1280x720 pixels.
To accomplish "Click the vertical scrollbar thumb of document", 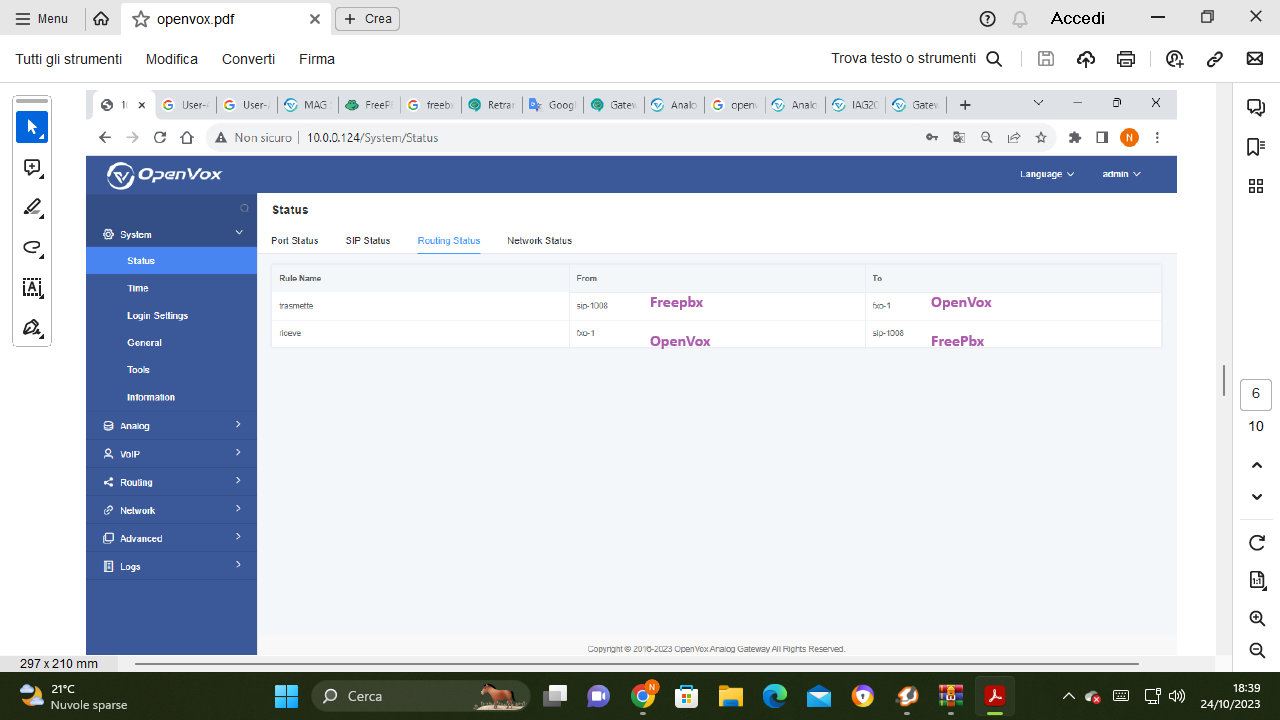I will [1224, 380].
